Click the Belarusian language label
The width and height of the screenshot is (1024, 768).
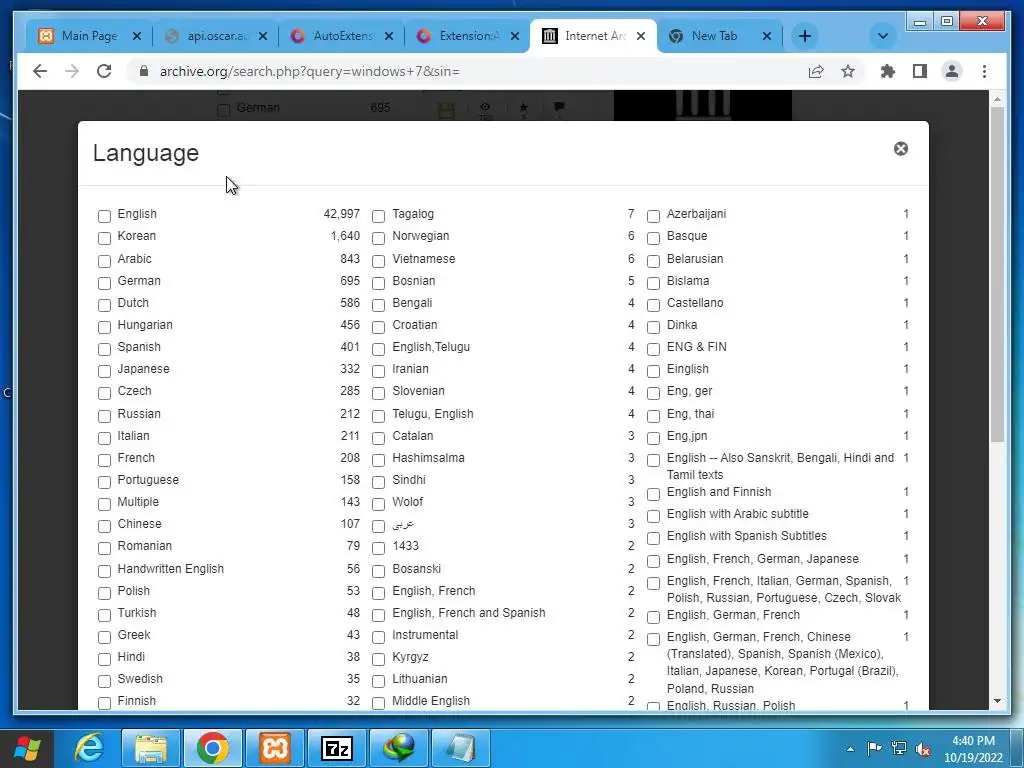tap(695, 259)
